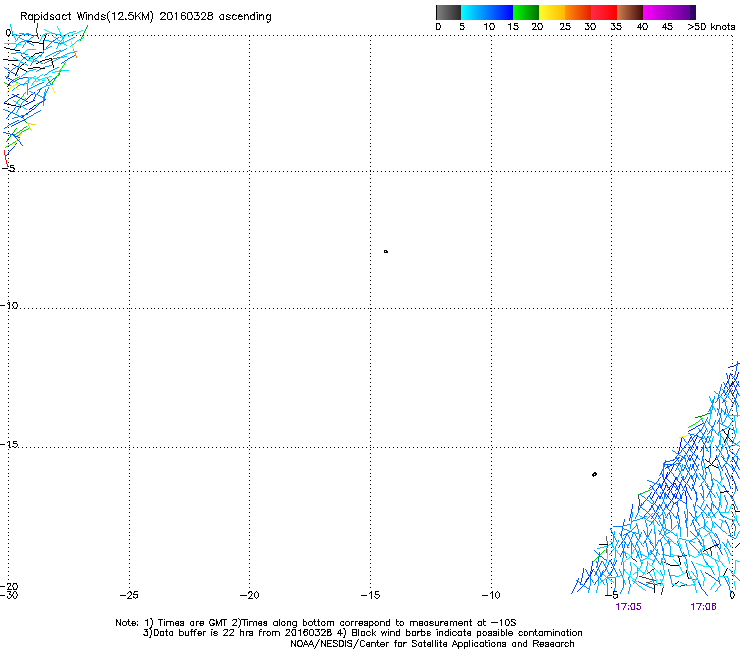Click the dark purple end of the color bar
Viewport: 740px width, 650px height.
coord(693,12)
